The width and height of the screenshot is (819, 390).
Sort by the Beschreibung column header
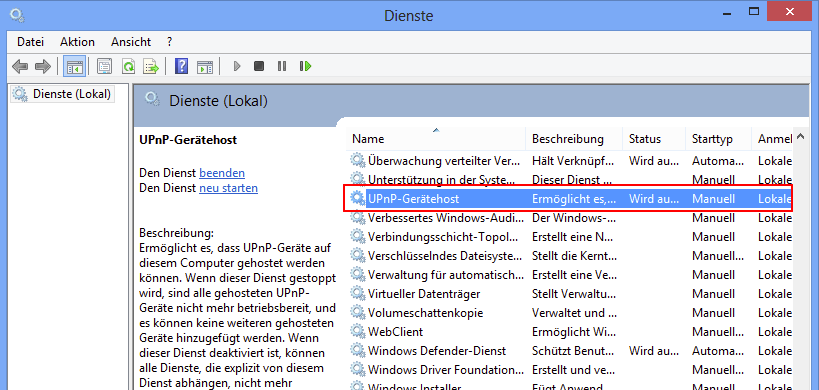[574, 139]
